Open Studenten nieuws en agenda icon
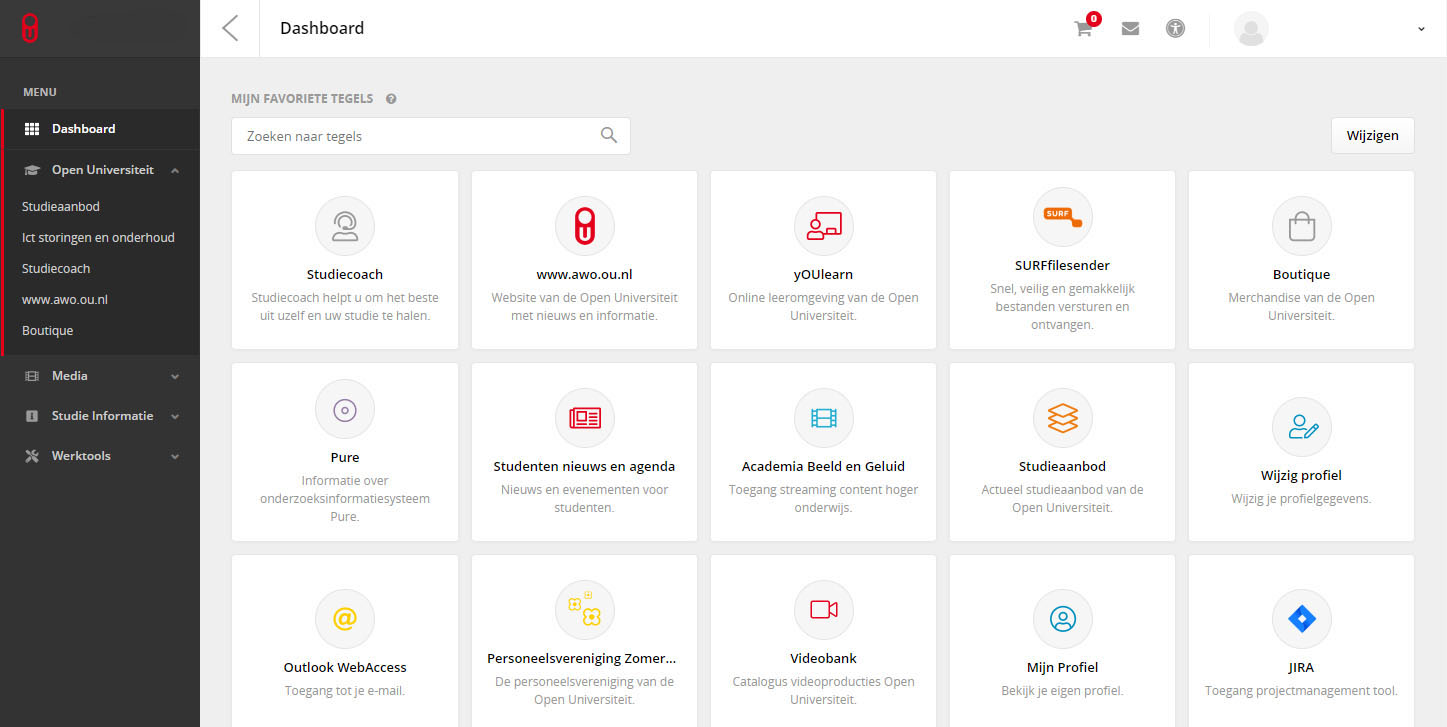The width and height of the screenshot is (1447, 727). (x=584, y=417)
